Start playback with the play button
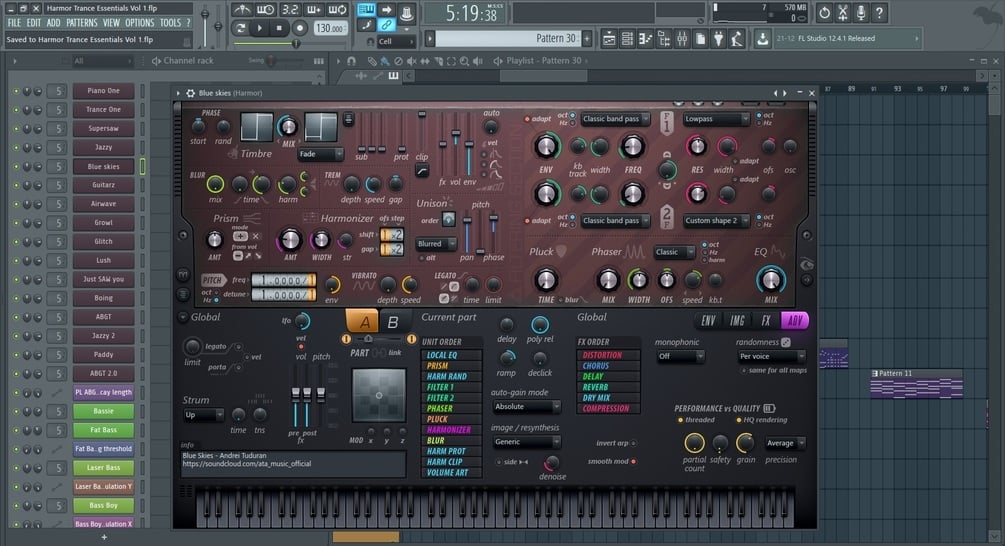 (260, 28)
